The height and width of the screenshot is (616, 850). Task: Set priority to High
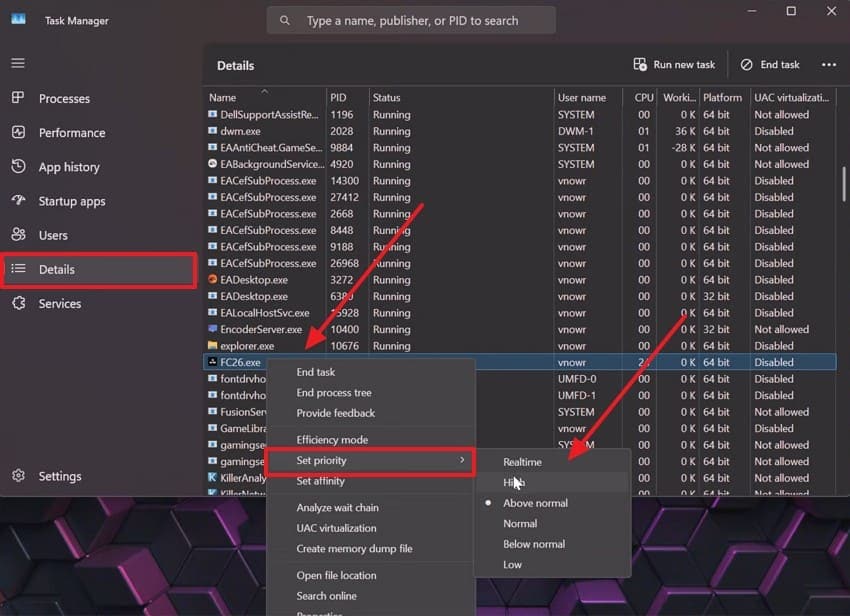point(514,483)
